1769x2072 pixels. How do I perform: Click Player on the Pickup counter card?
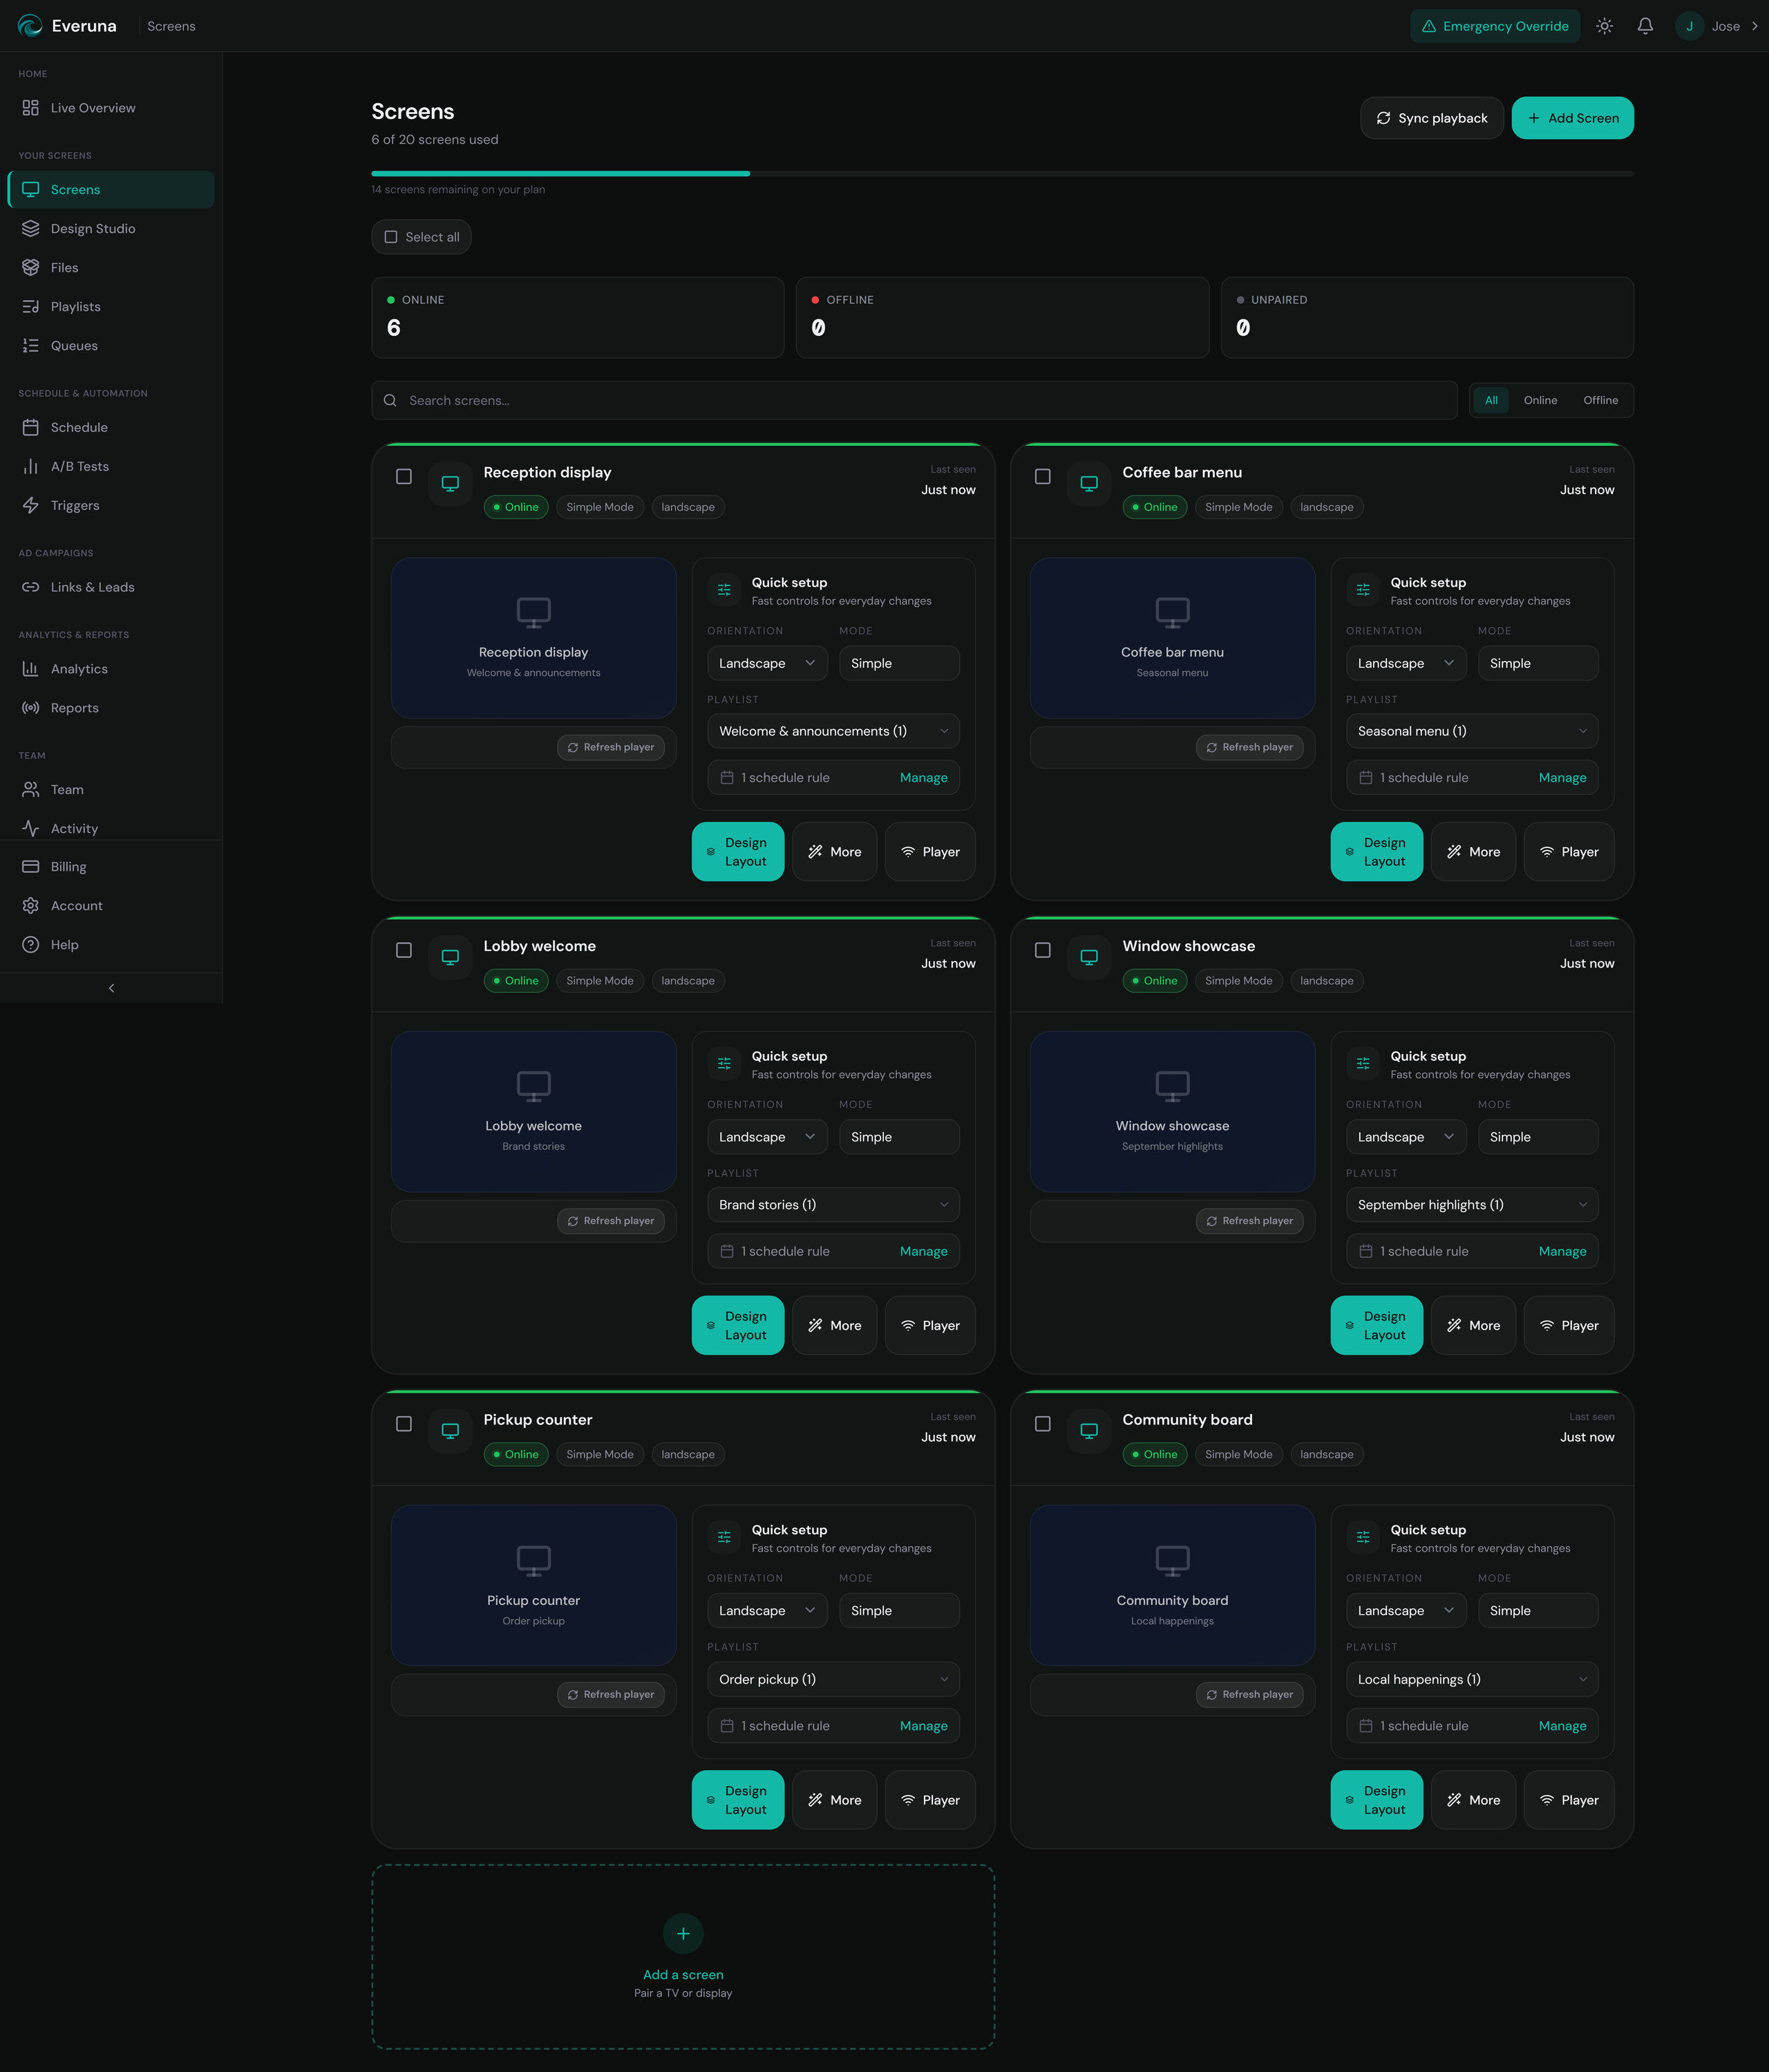click(x=930, y=1800)
